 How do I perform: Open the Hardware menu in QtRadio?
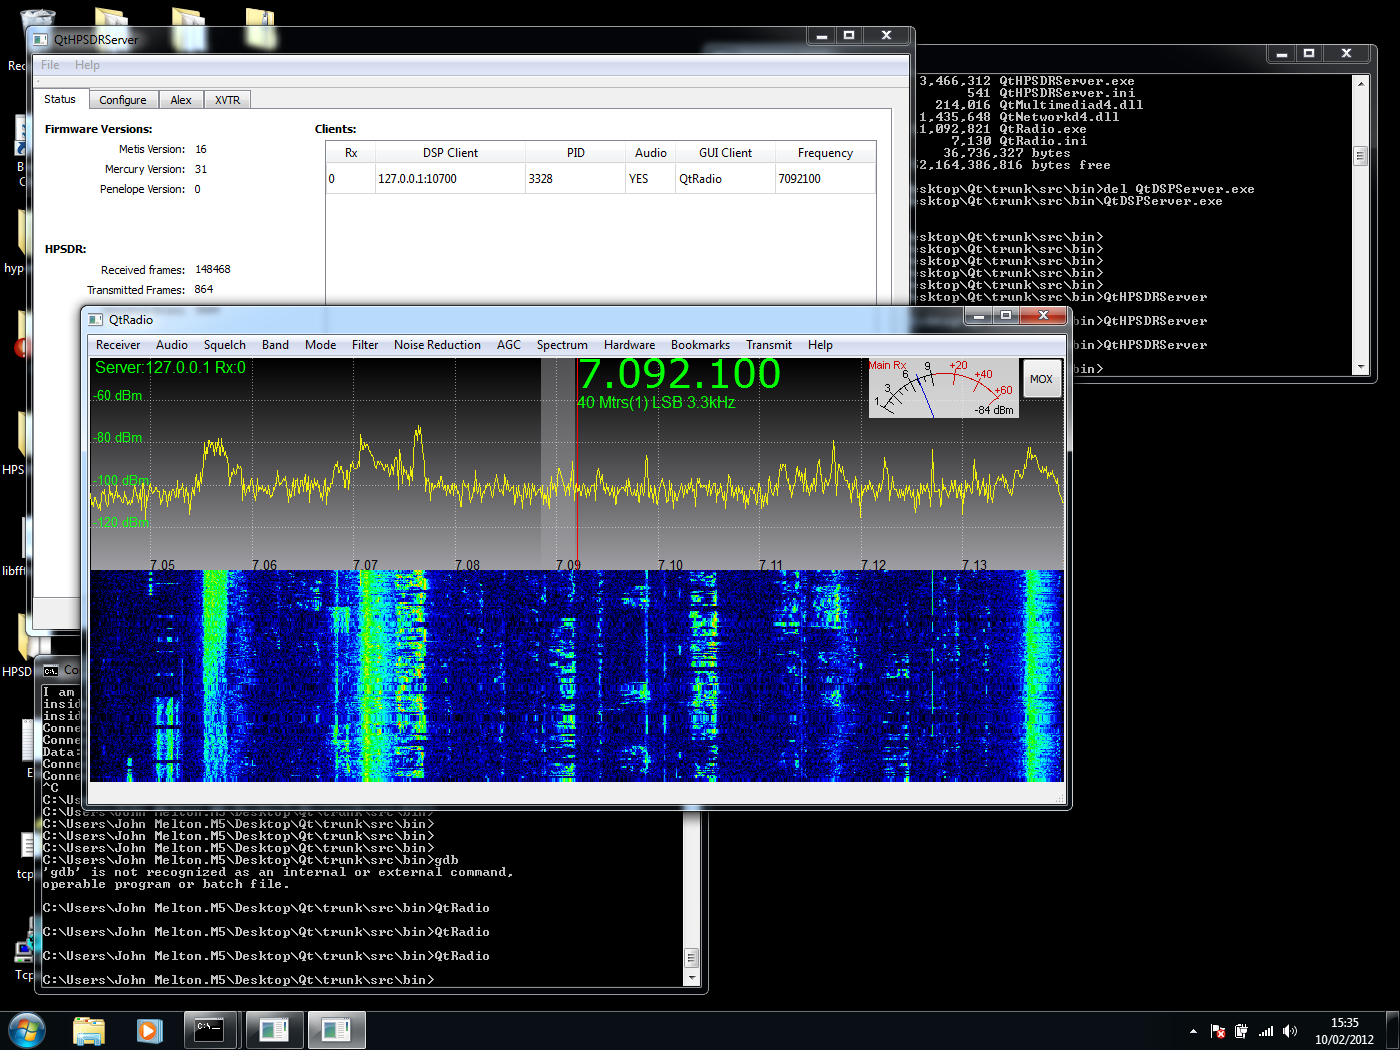point(630,345)
